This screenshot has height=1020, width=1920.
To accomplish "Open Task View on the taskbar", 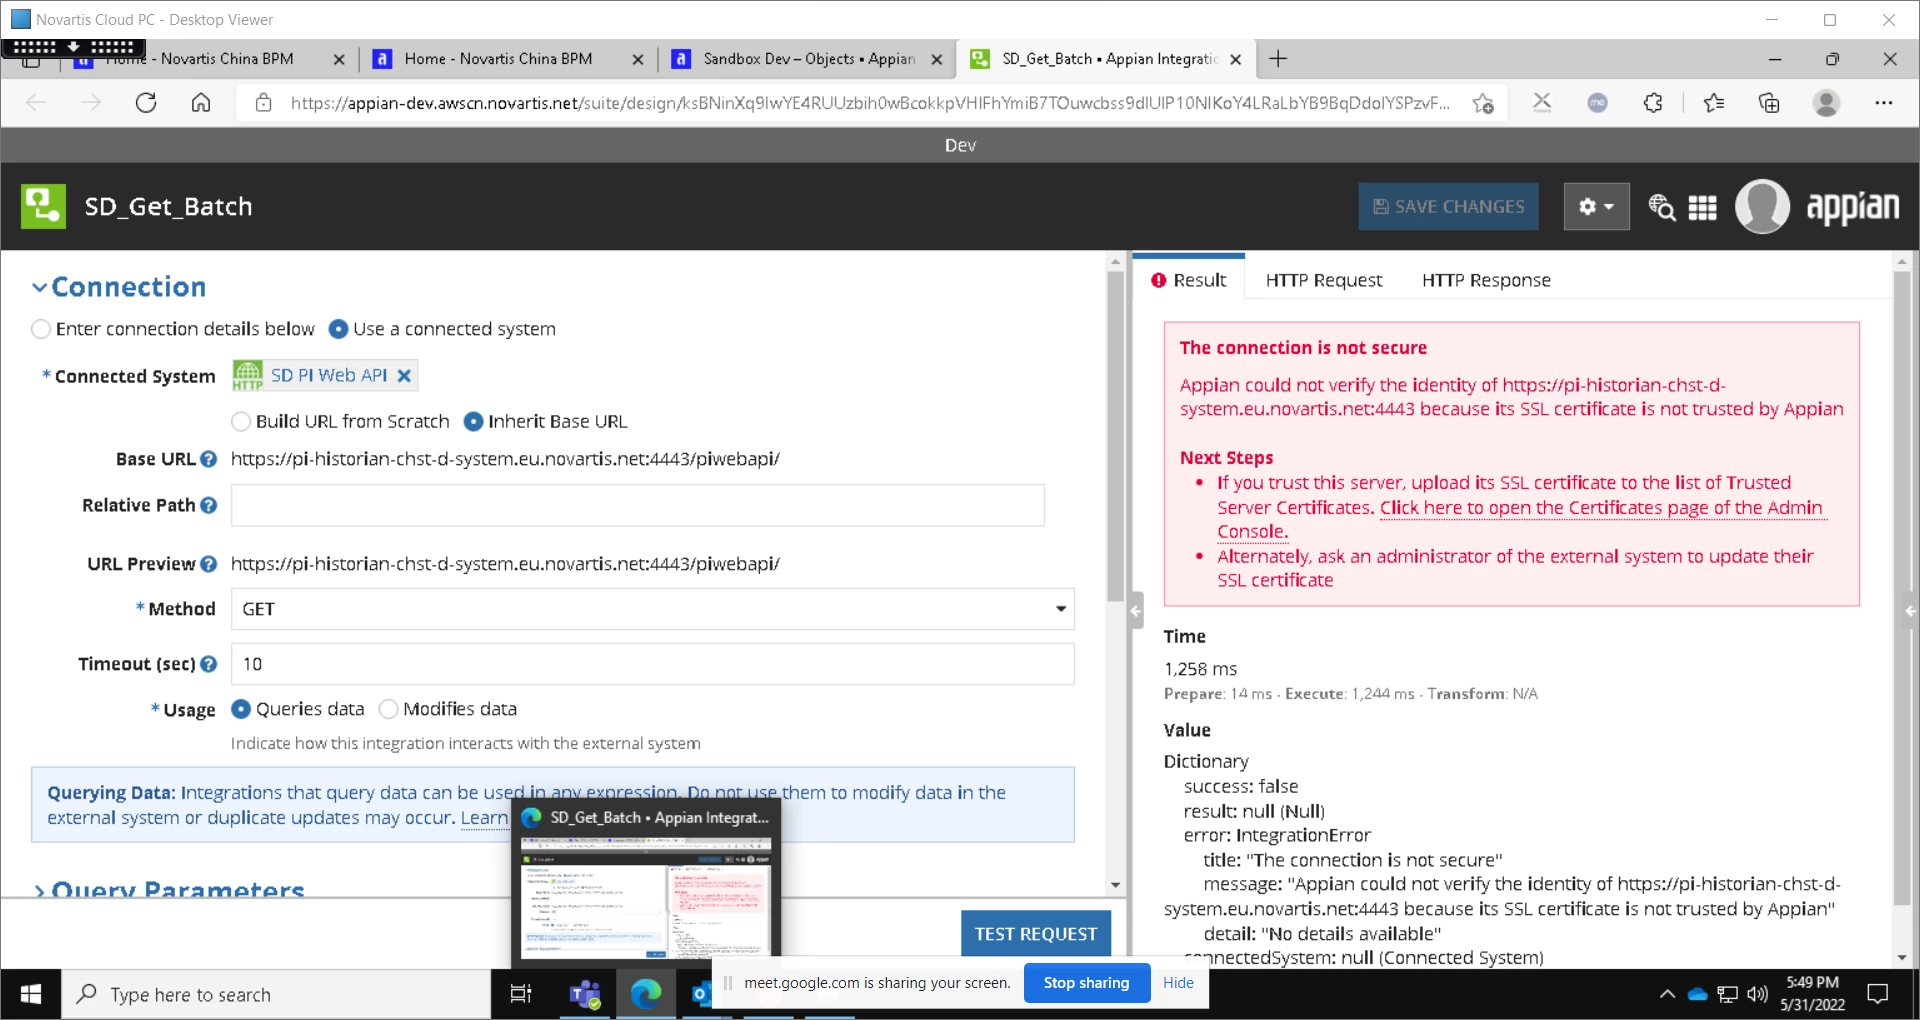I will (x=521, y=994).
